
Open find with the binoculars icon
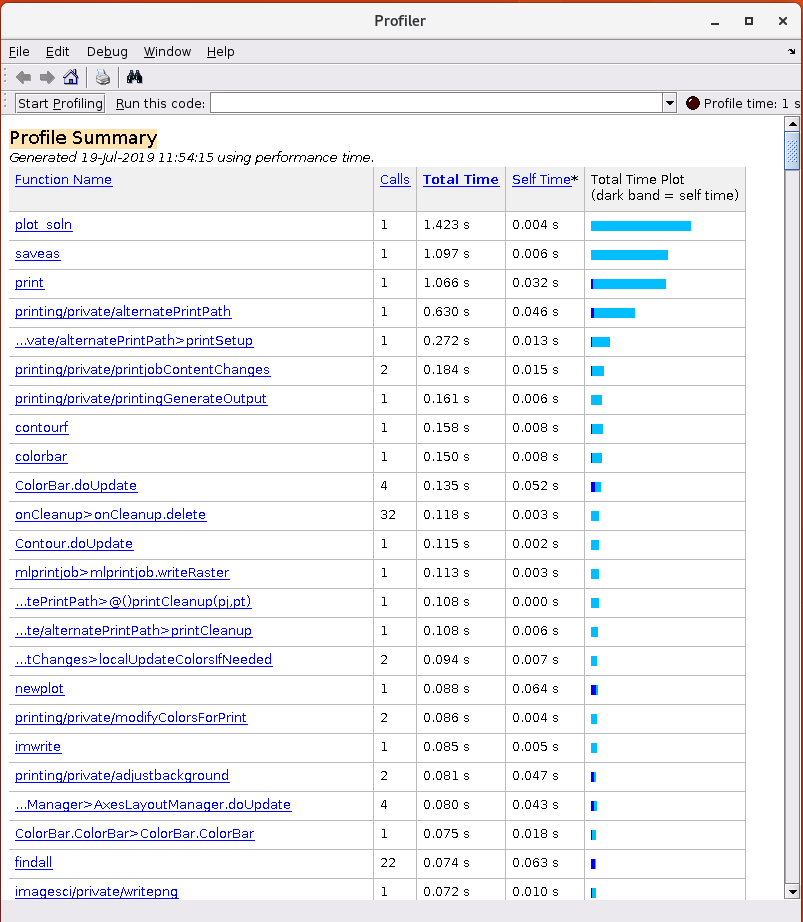(x=134, y=77)
